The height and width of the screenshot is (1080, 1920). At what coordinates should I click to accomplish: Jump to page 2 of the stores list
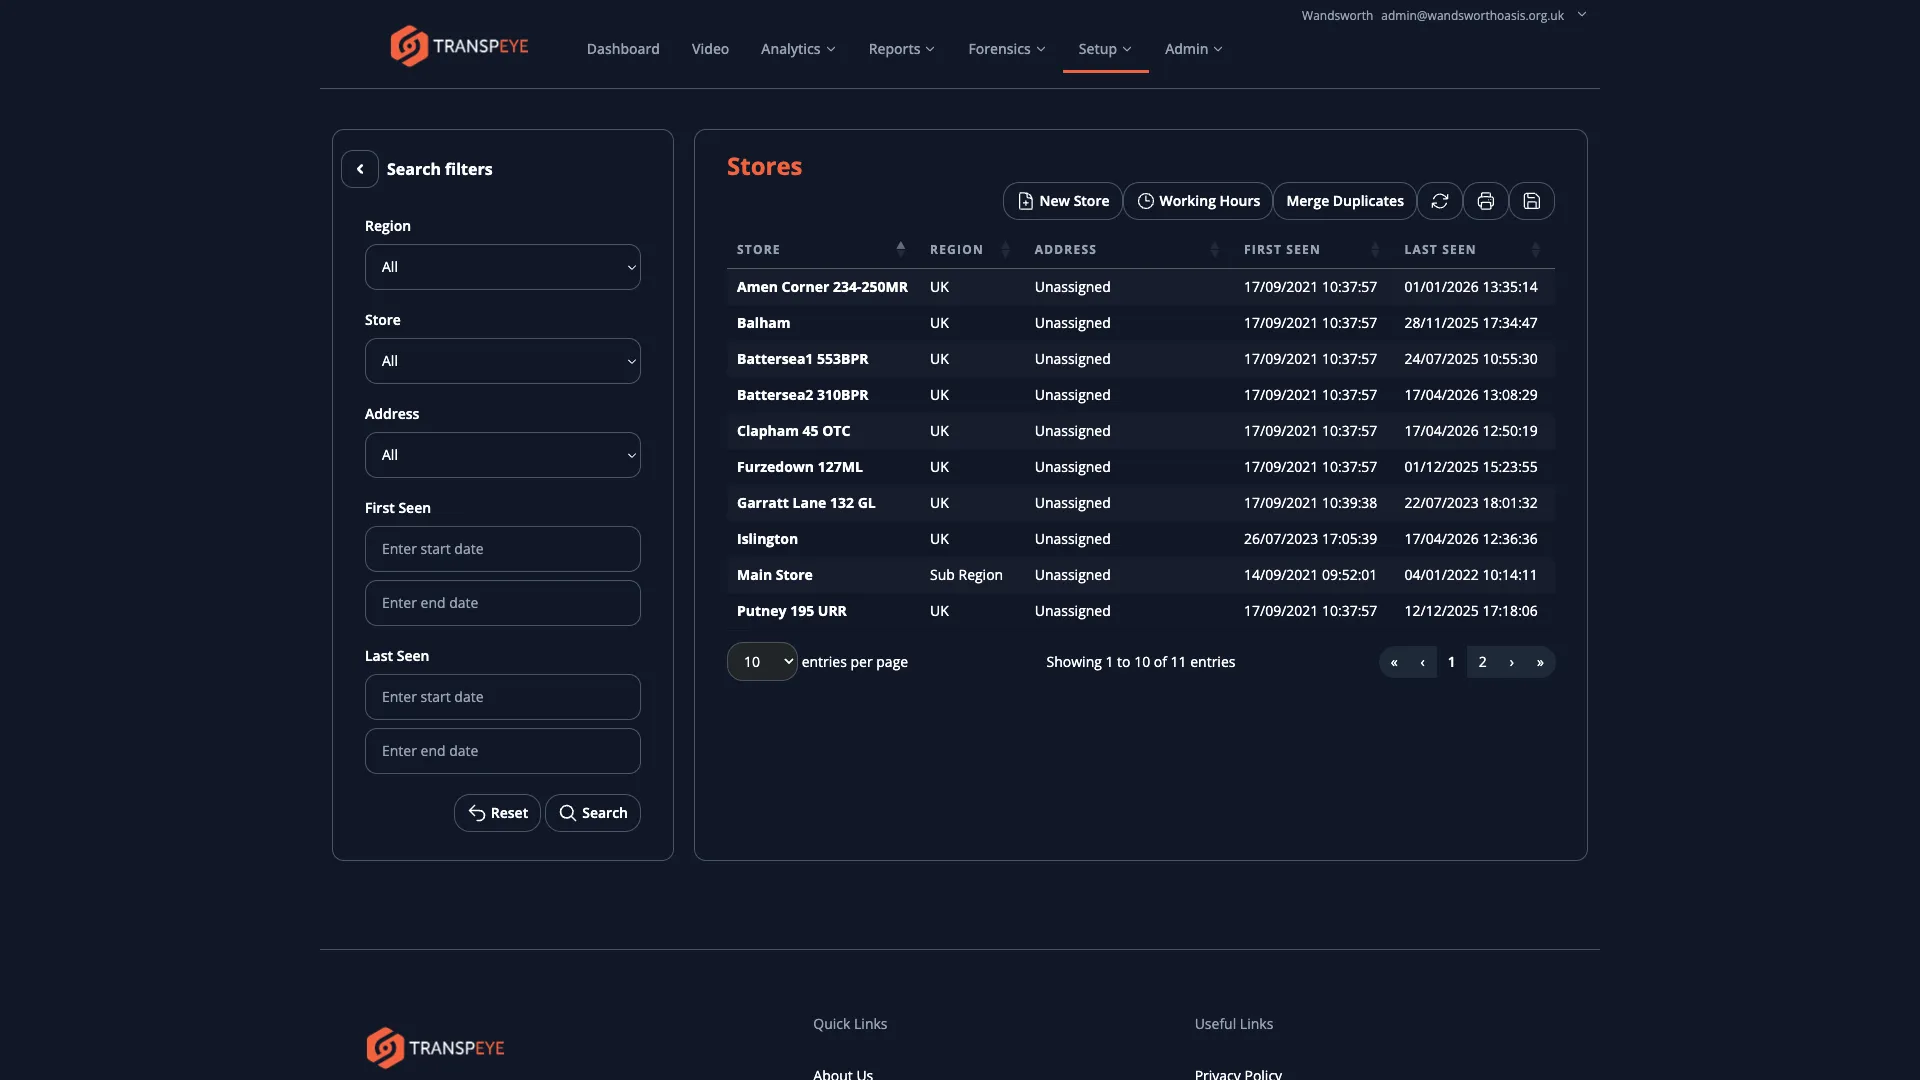1482,661
